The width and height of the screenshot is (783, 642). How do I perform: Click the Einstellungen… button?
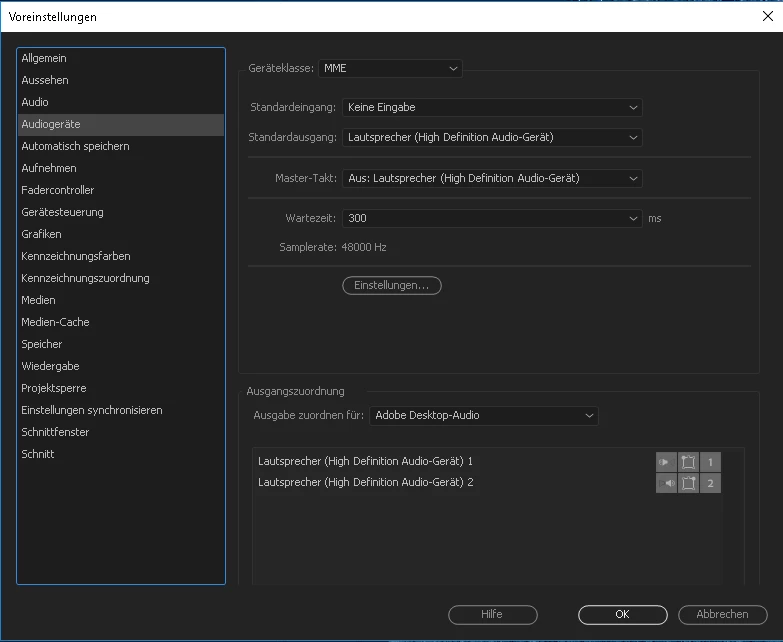coord(392,285)
